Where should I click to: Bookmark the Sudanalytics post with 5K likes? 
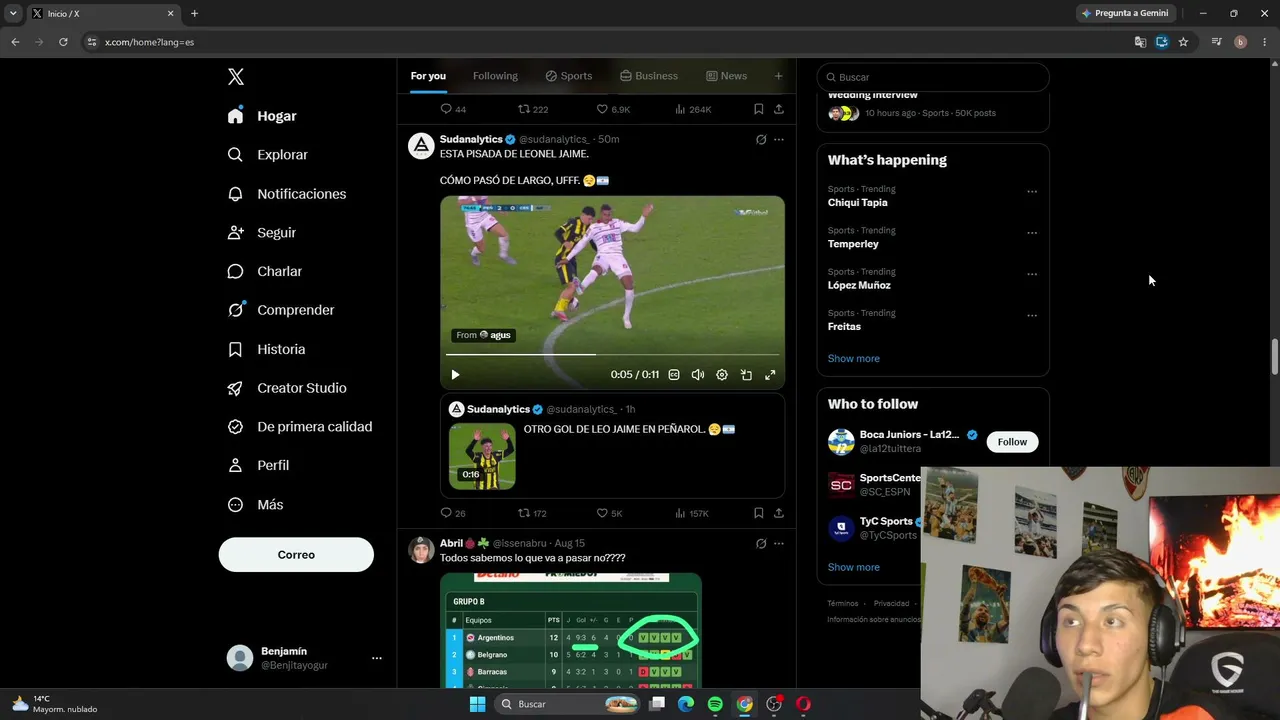pyautogui.click(x=758, y=513)
